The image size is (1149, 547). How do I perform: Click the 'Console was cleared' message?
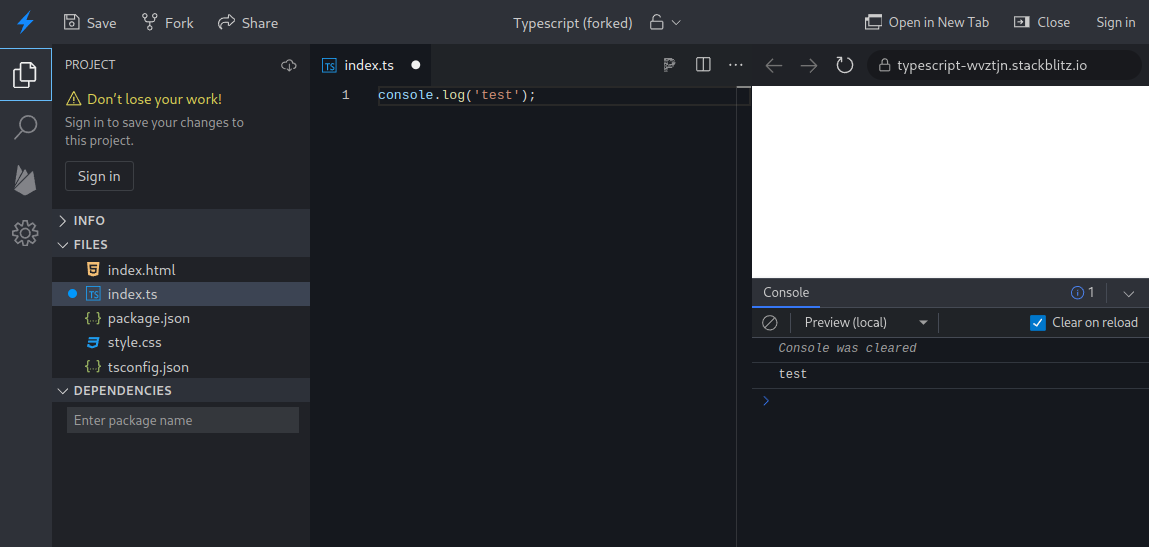847,348
